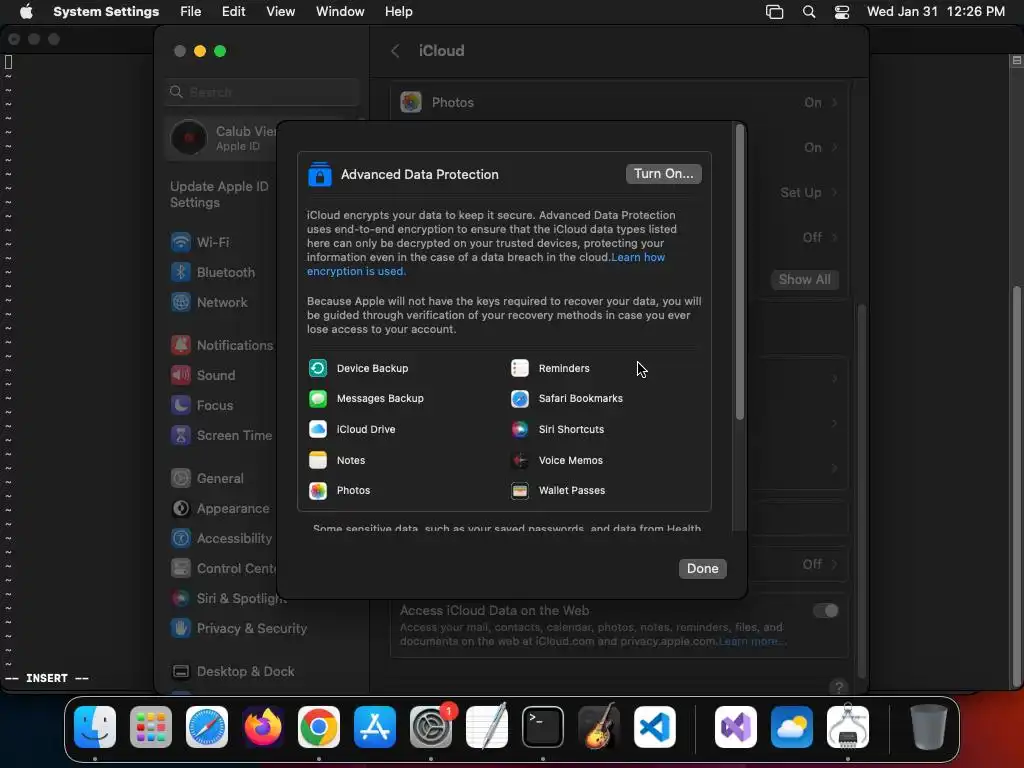Open the Edit menu
Viewport: 1024px width, 768px height.
click(233, 12)
